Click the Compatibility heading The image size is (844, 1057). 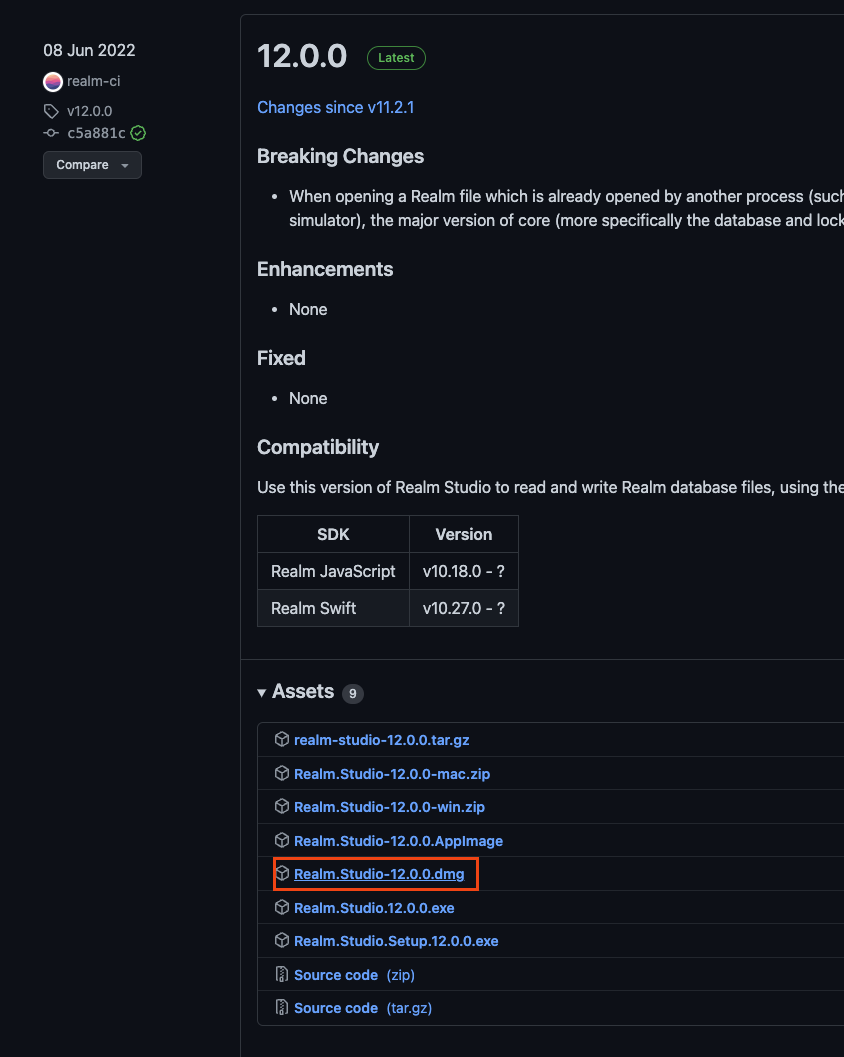click(x=318, y=447)
